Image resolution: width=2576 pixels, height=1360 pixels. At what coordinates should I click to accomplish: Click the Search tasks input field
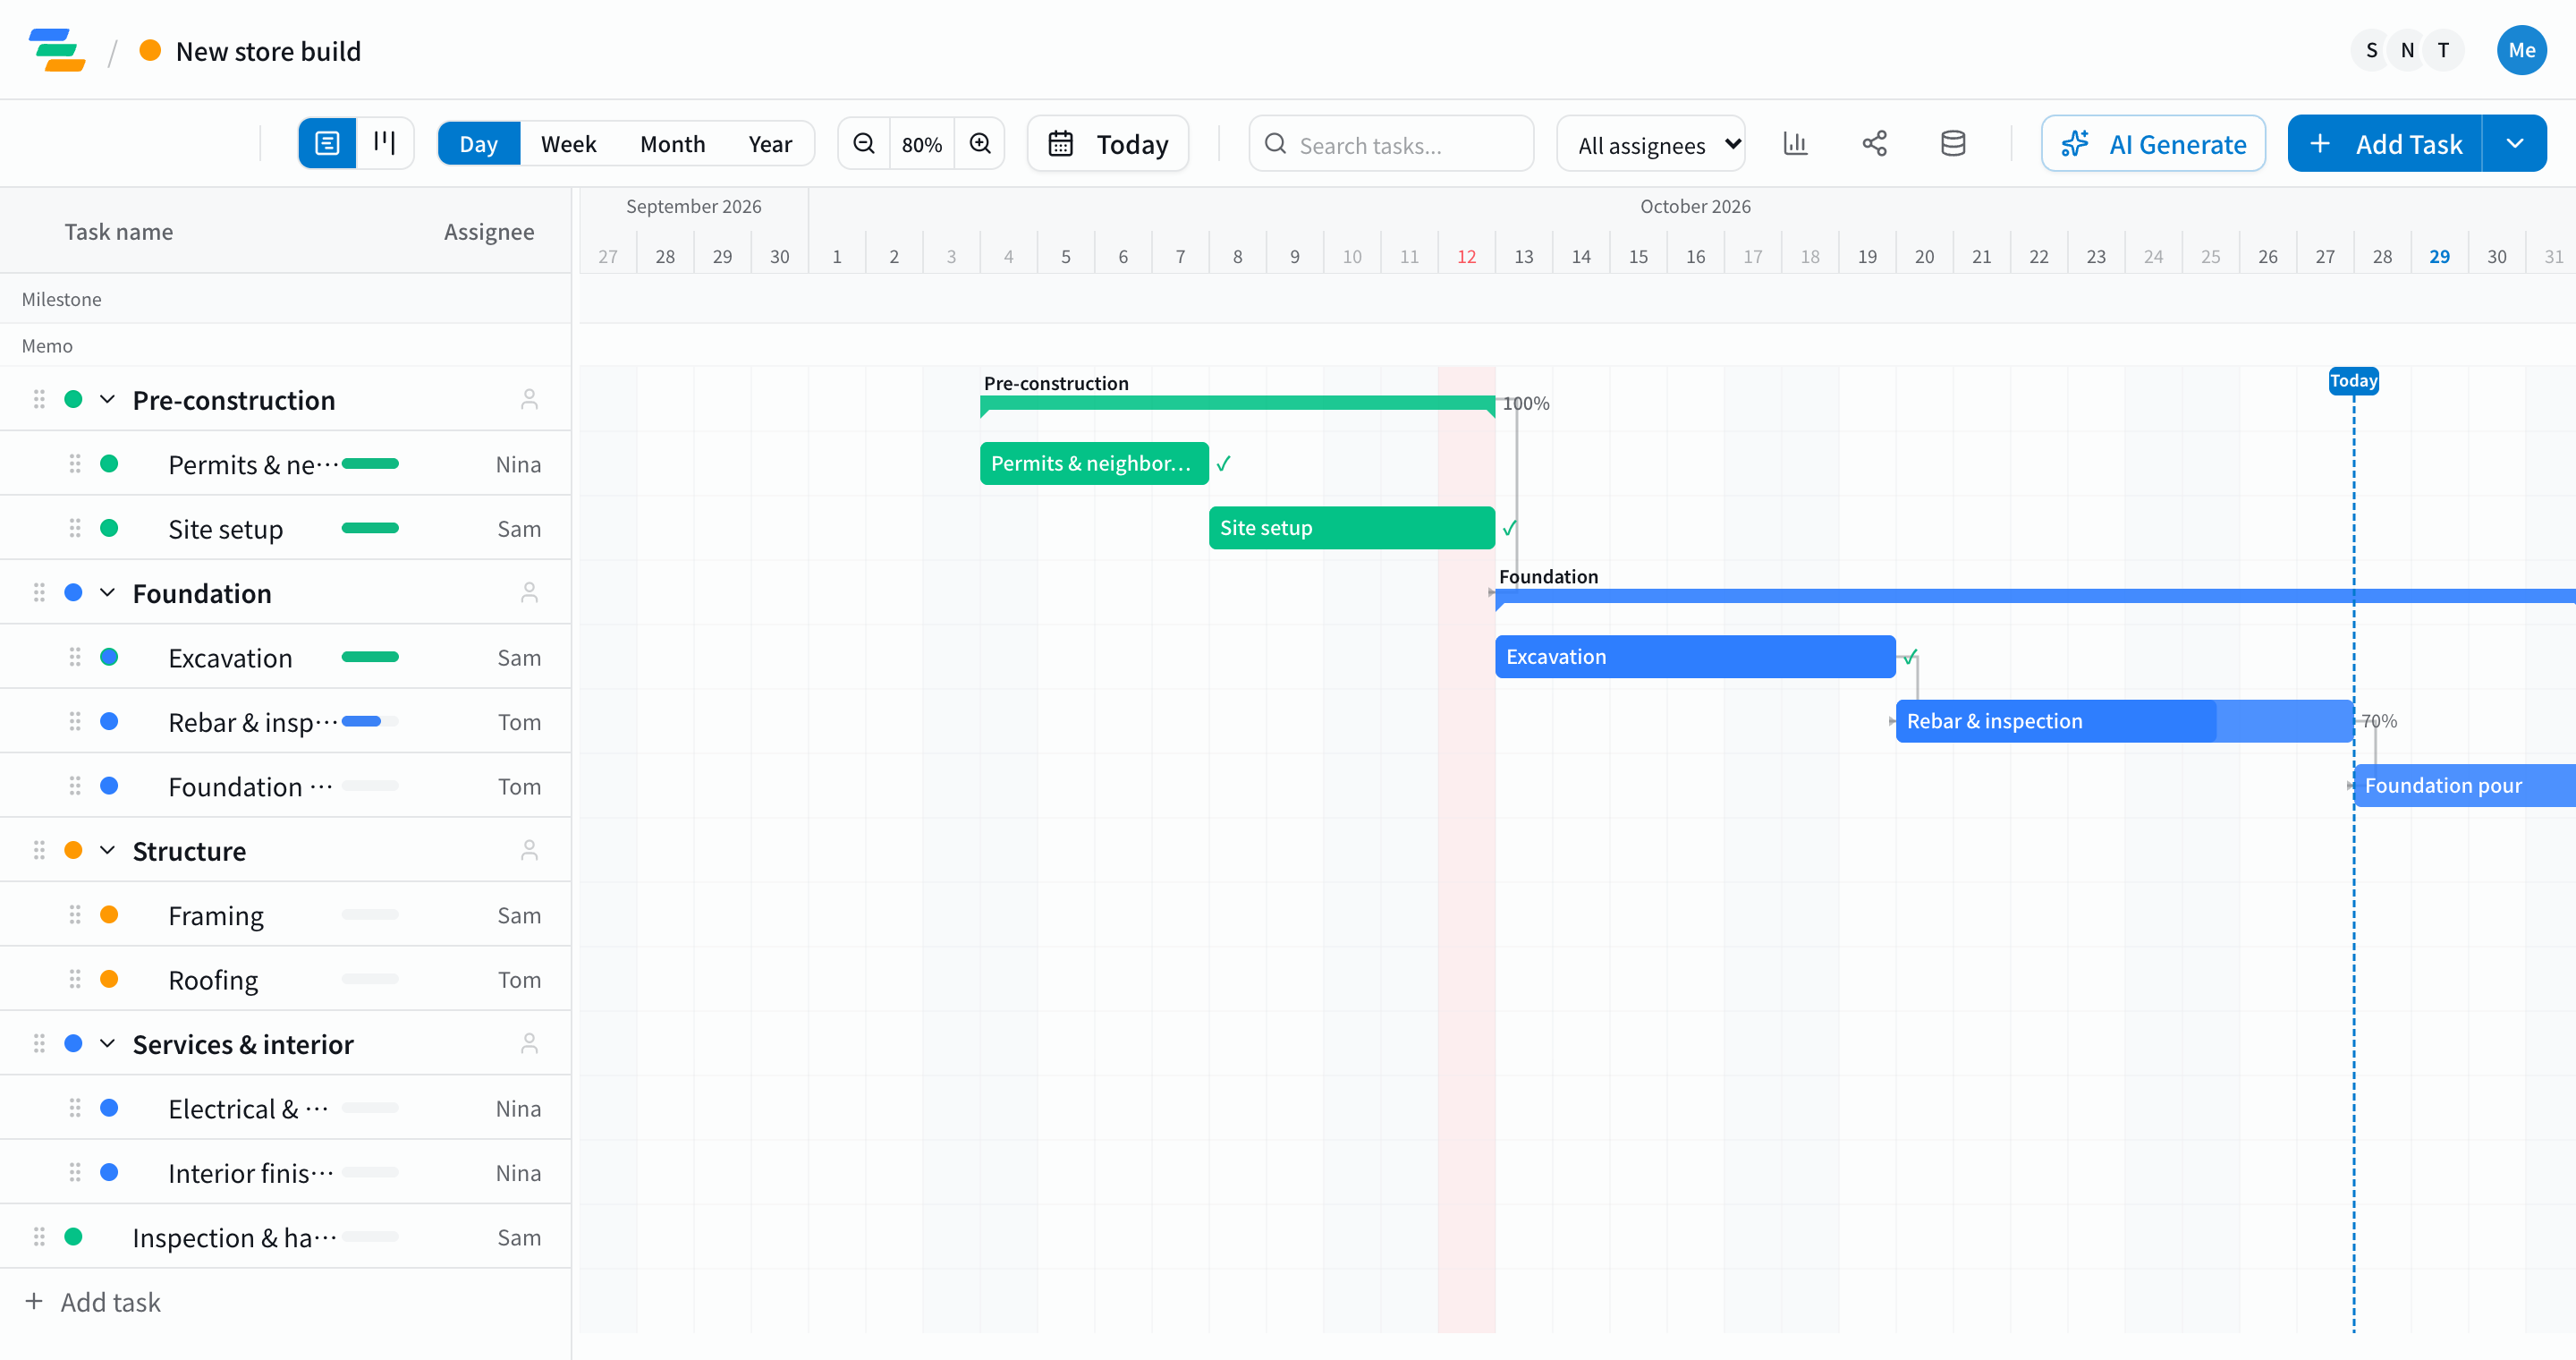point(1391,144)
